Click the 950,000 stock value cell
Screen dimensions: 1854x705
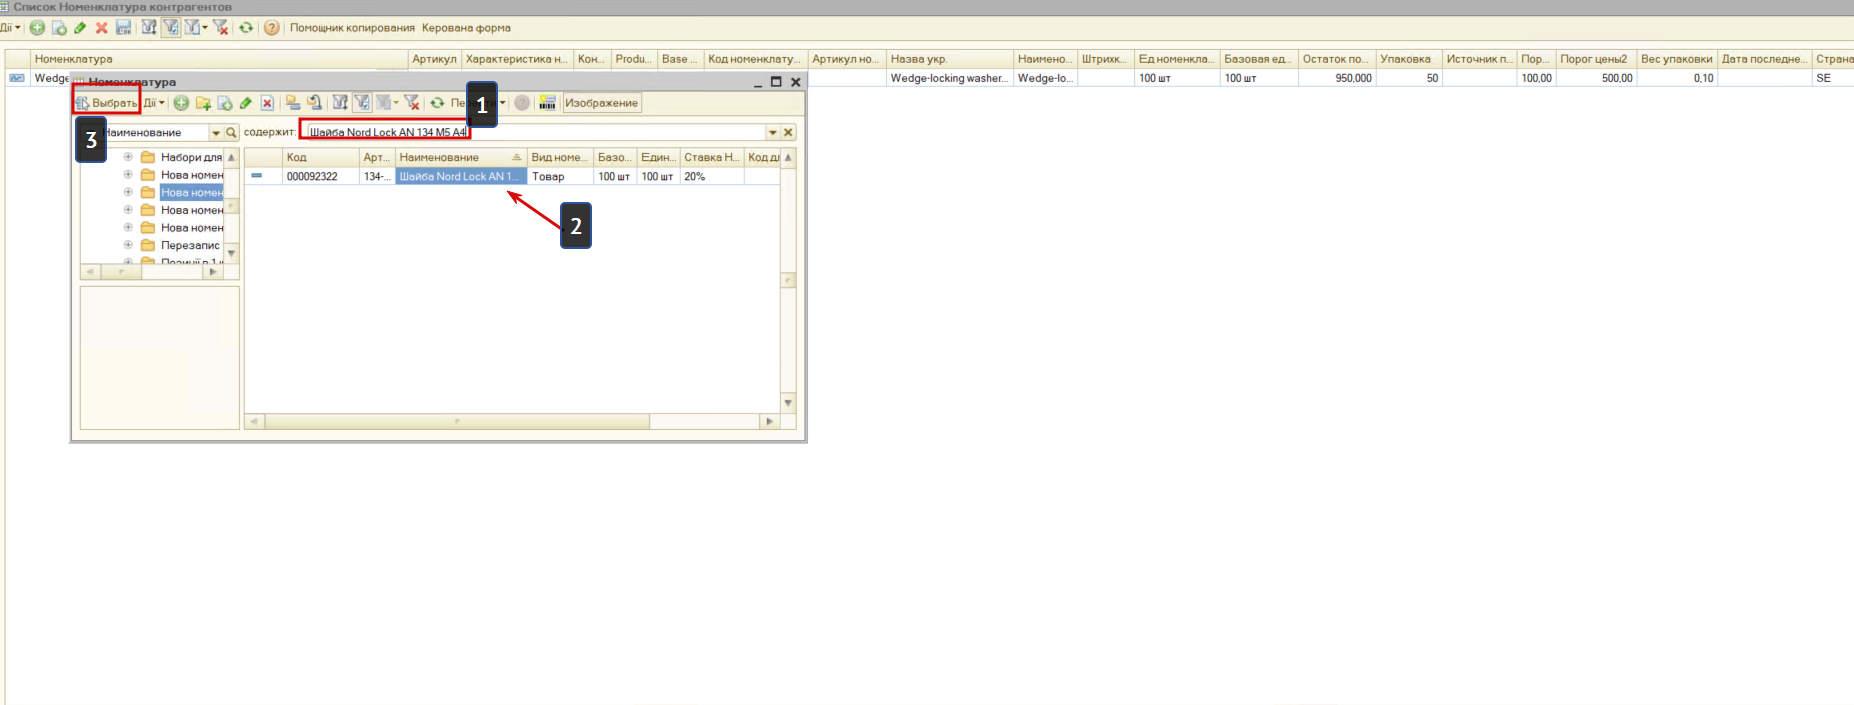tap(1337, 78)
